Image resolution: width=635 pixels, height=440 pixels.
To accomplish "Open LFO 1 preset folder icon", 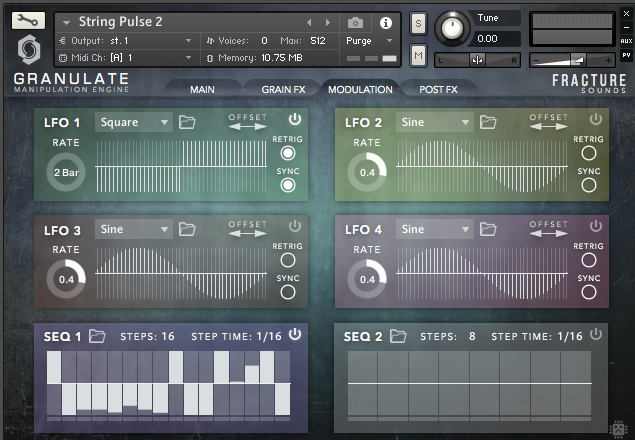I will pos(187,122).
